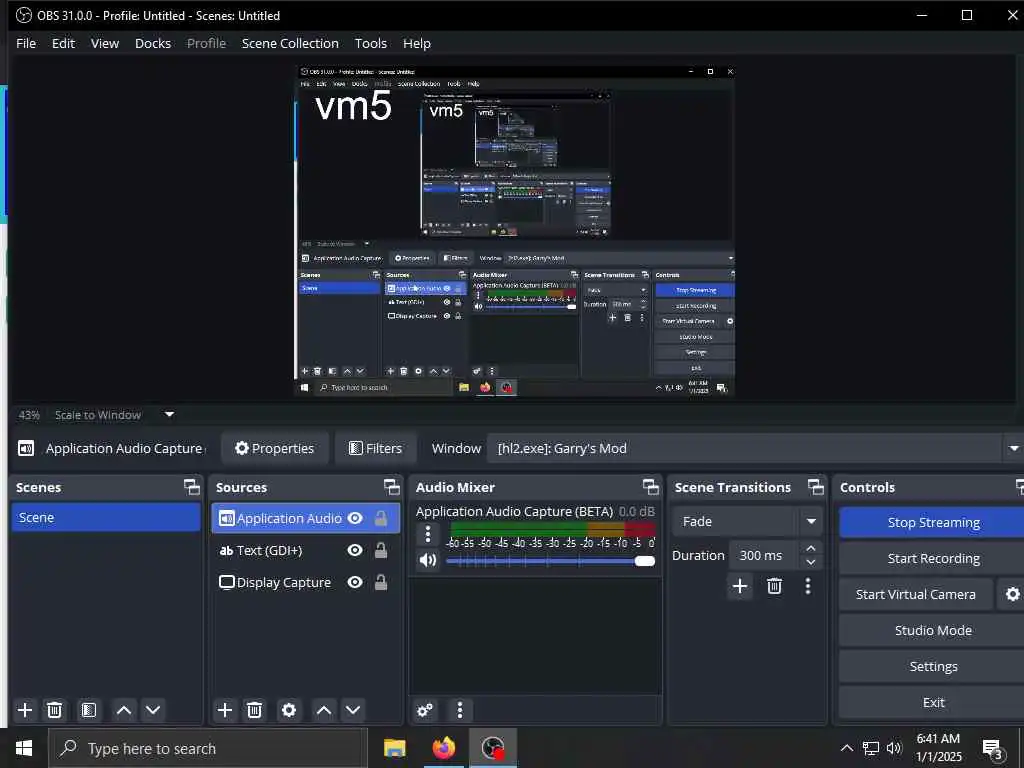Open the Scene Collection menu
The width and height of the screenshot is (1024, 768).
click(290, 43)
